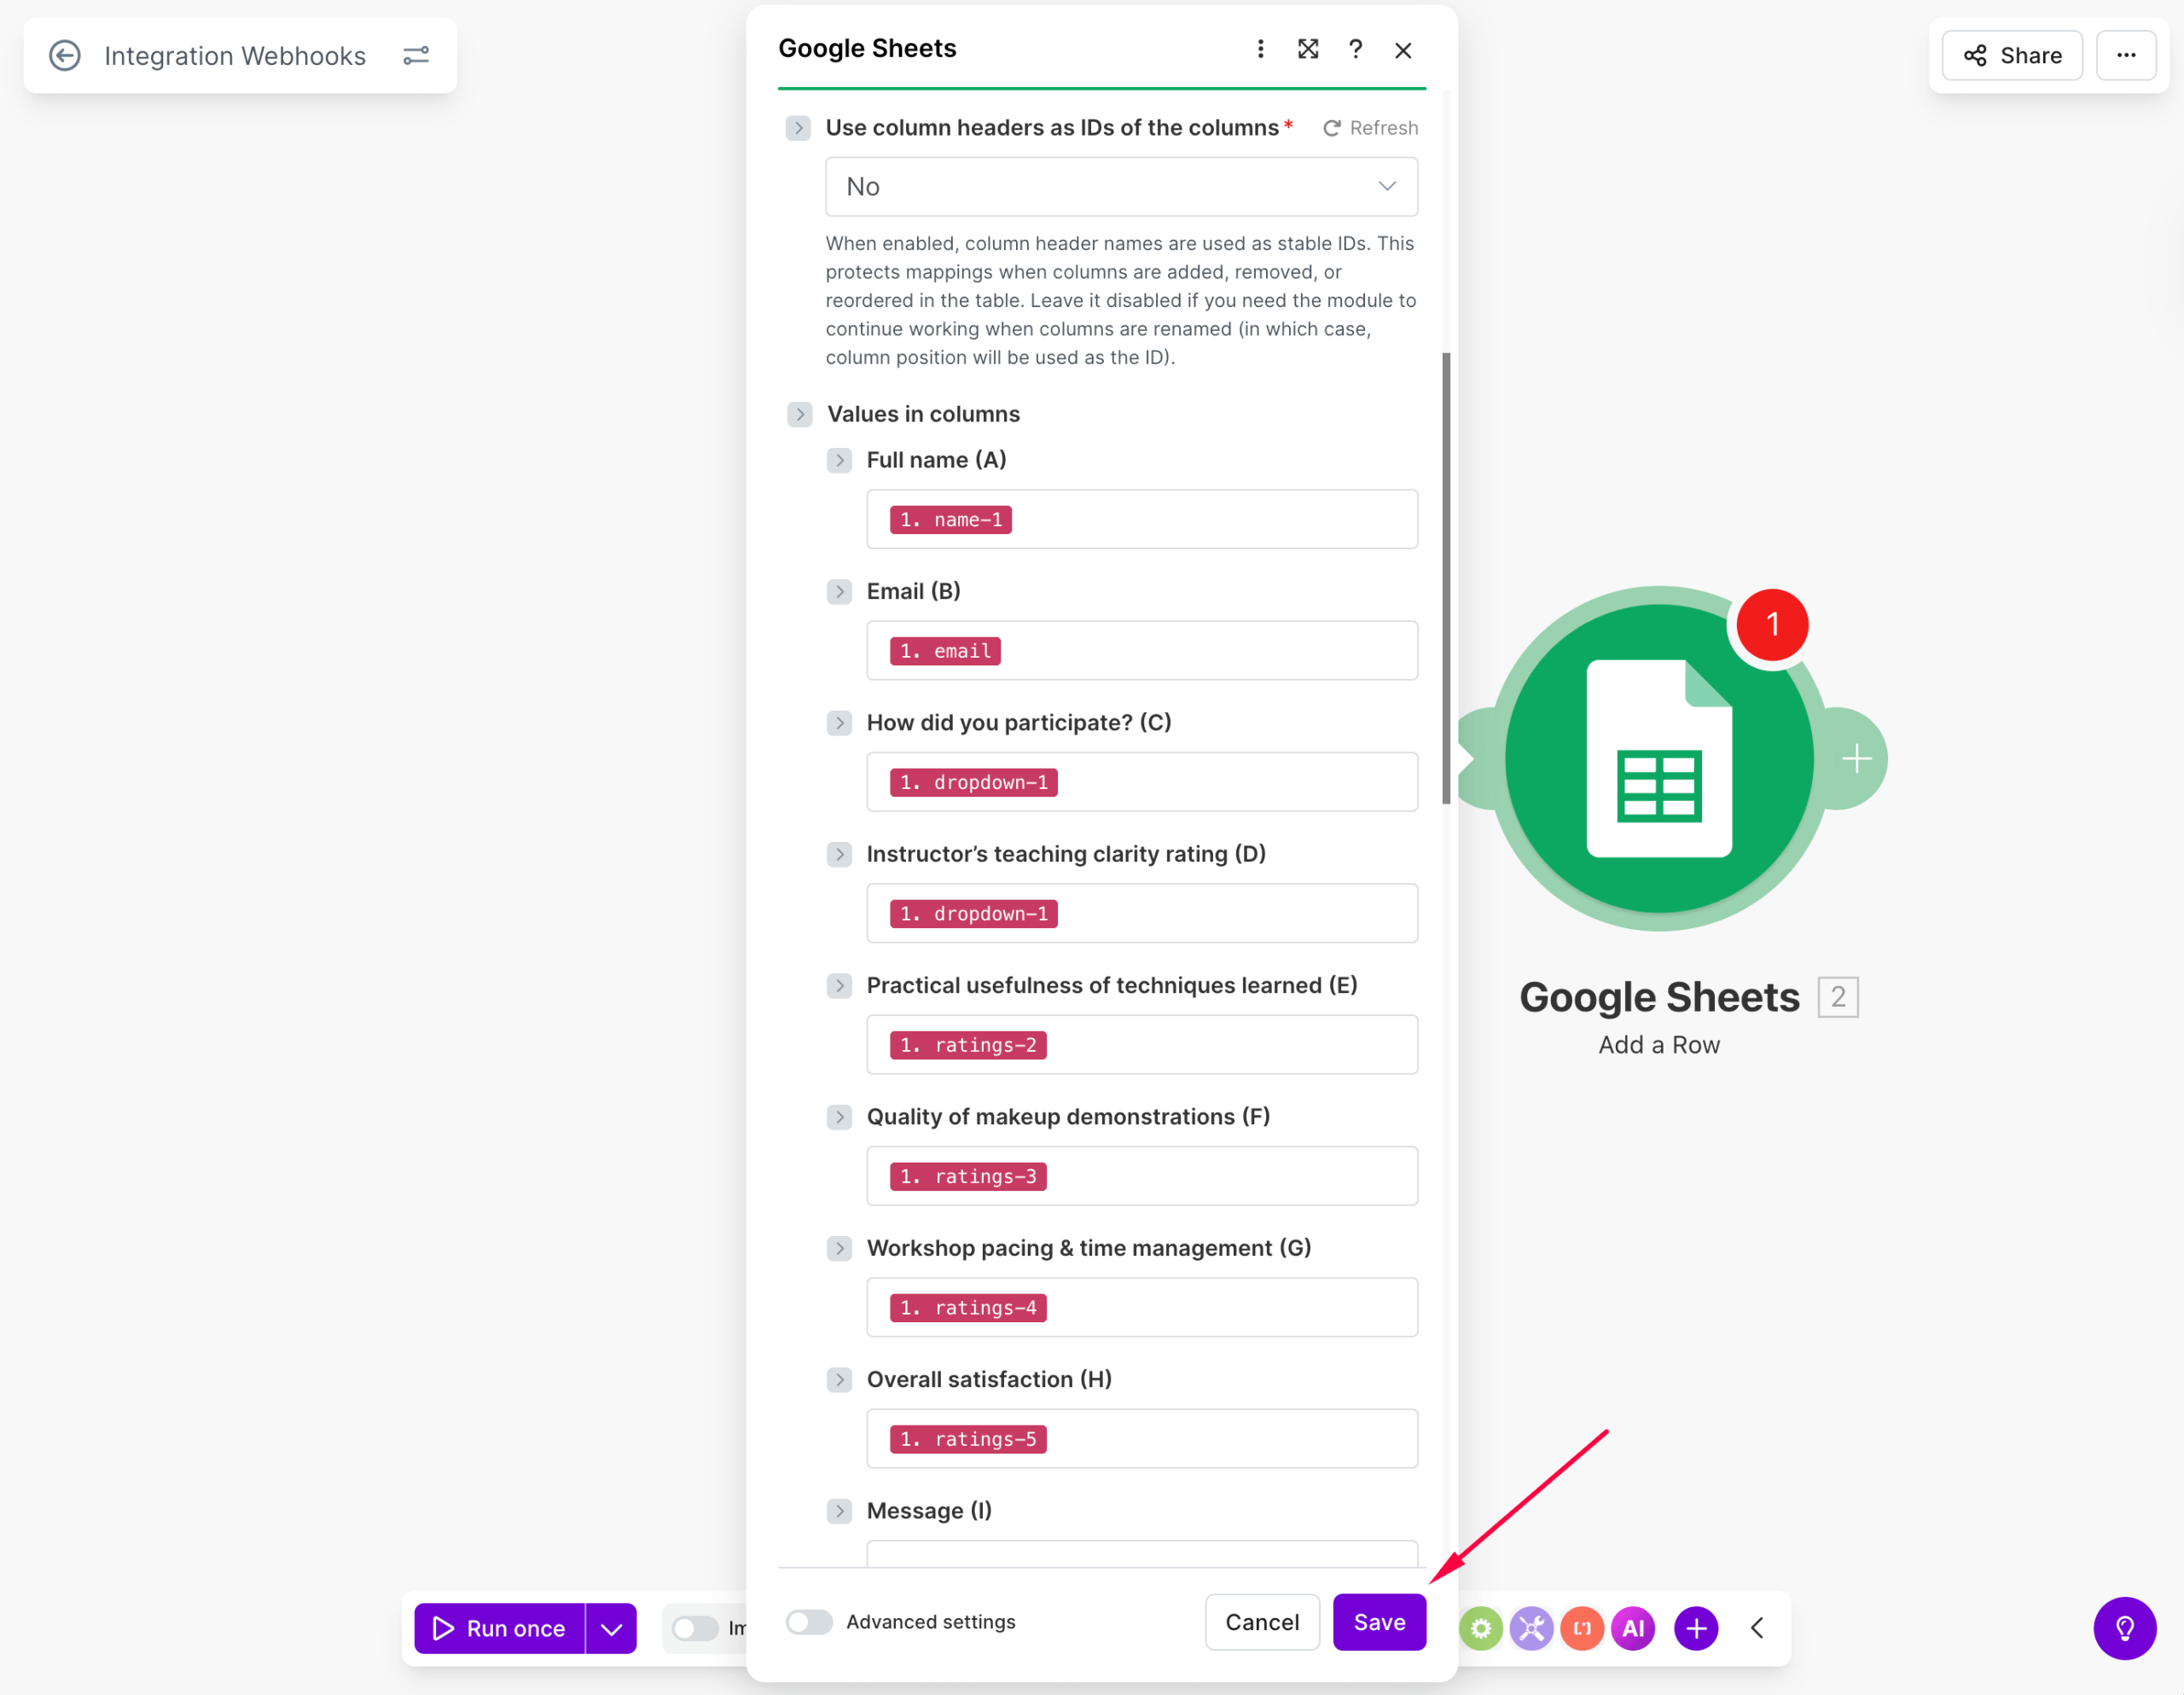The image size is (2184, 1695).
Task: Add a module via the plus connector
Action: coord(1857,759)
